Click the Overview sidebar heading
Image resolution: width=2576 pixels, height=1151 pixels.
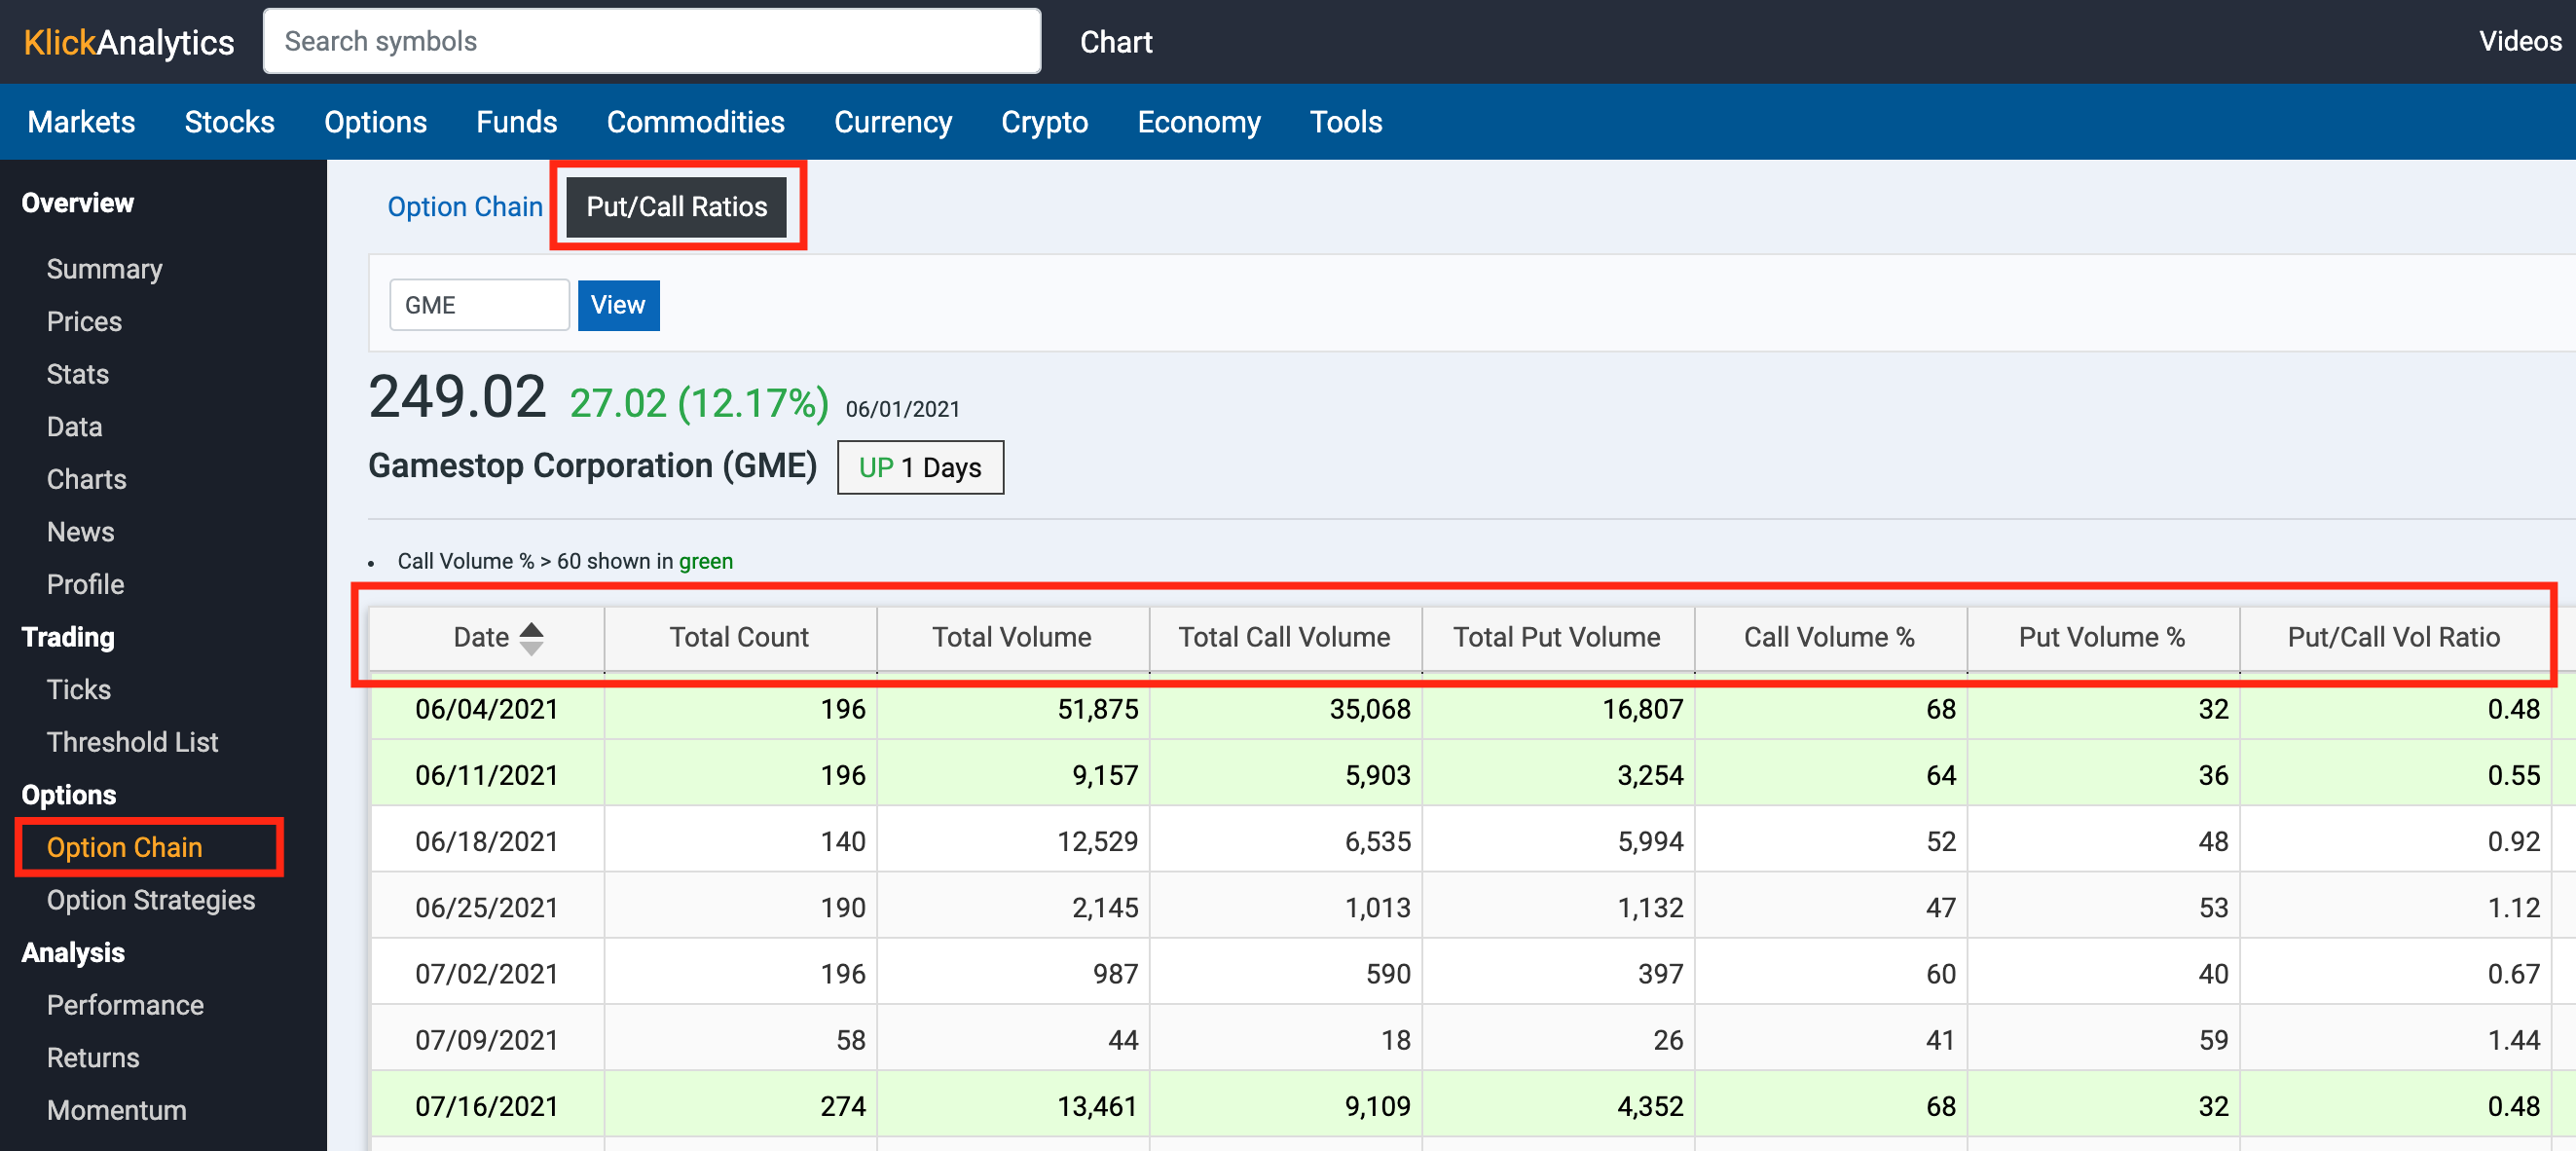tap(77, 203)
